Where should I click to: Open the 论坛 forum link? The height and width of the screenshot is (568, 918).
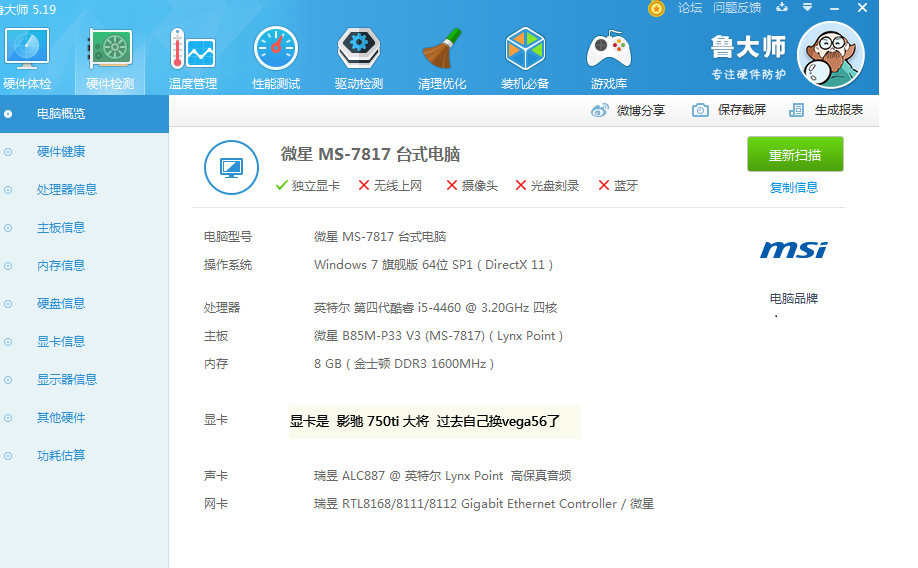[690, 8]
